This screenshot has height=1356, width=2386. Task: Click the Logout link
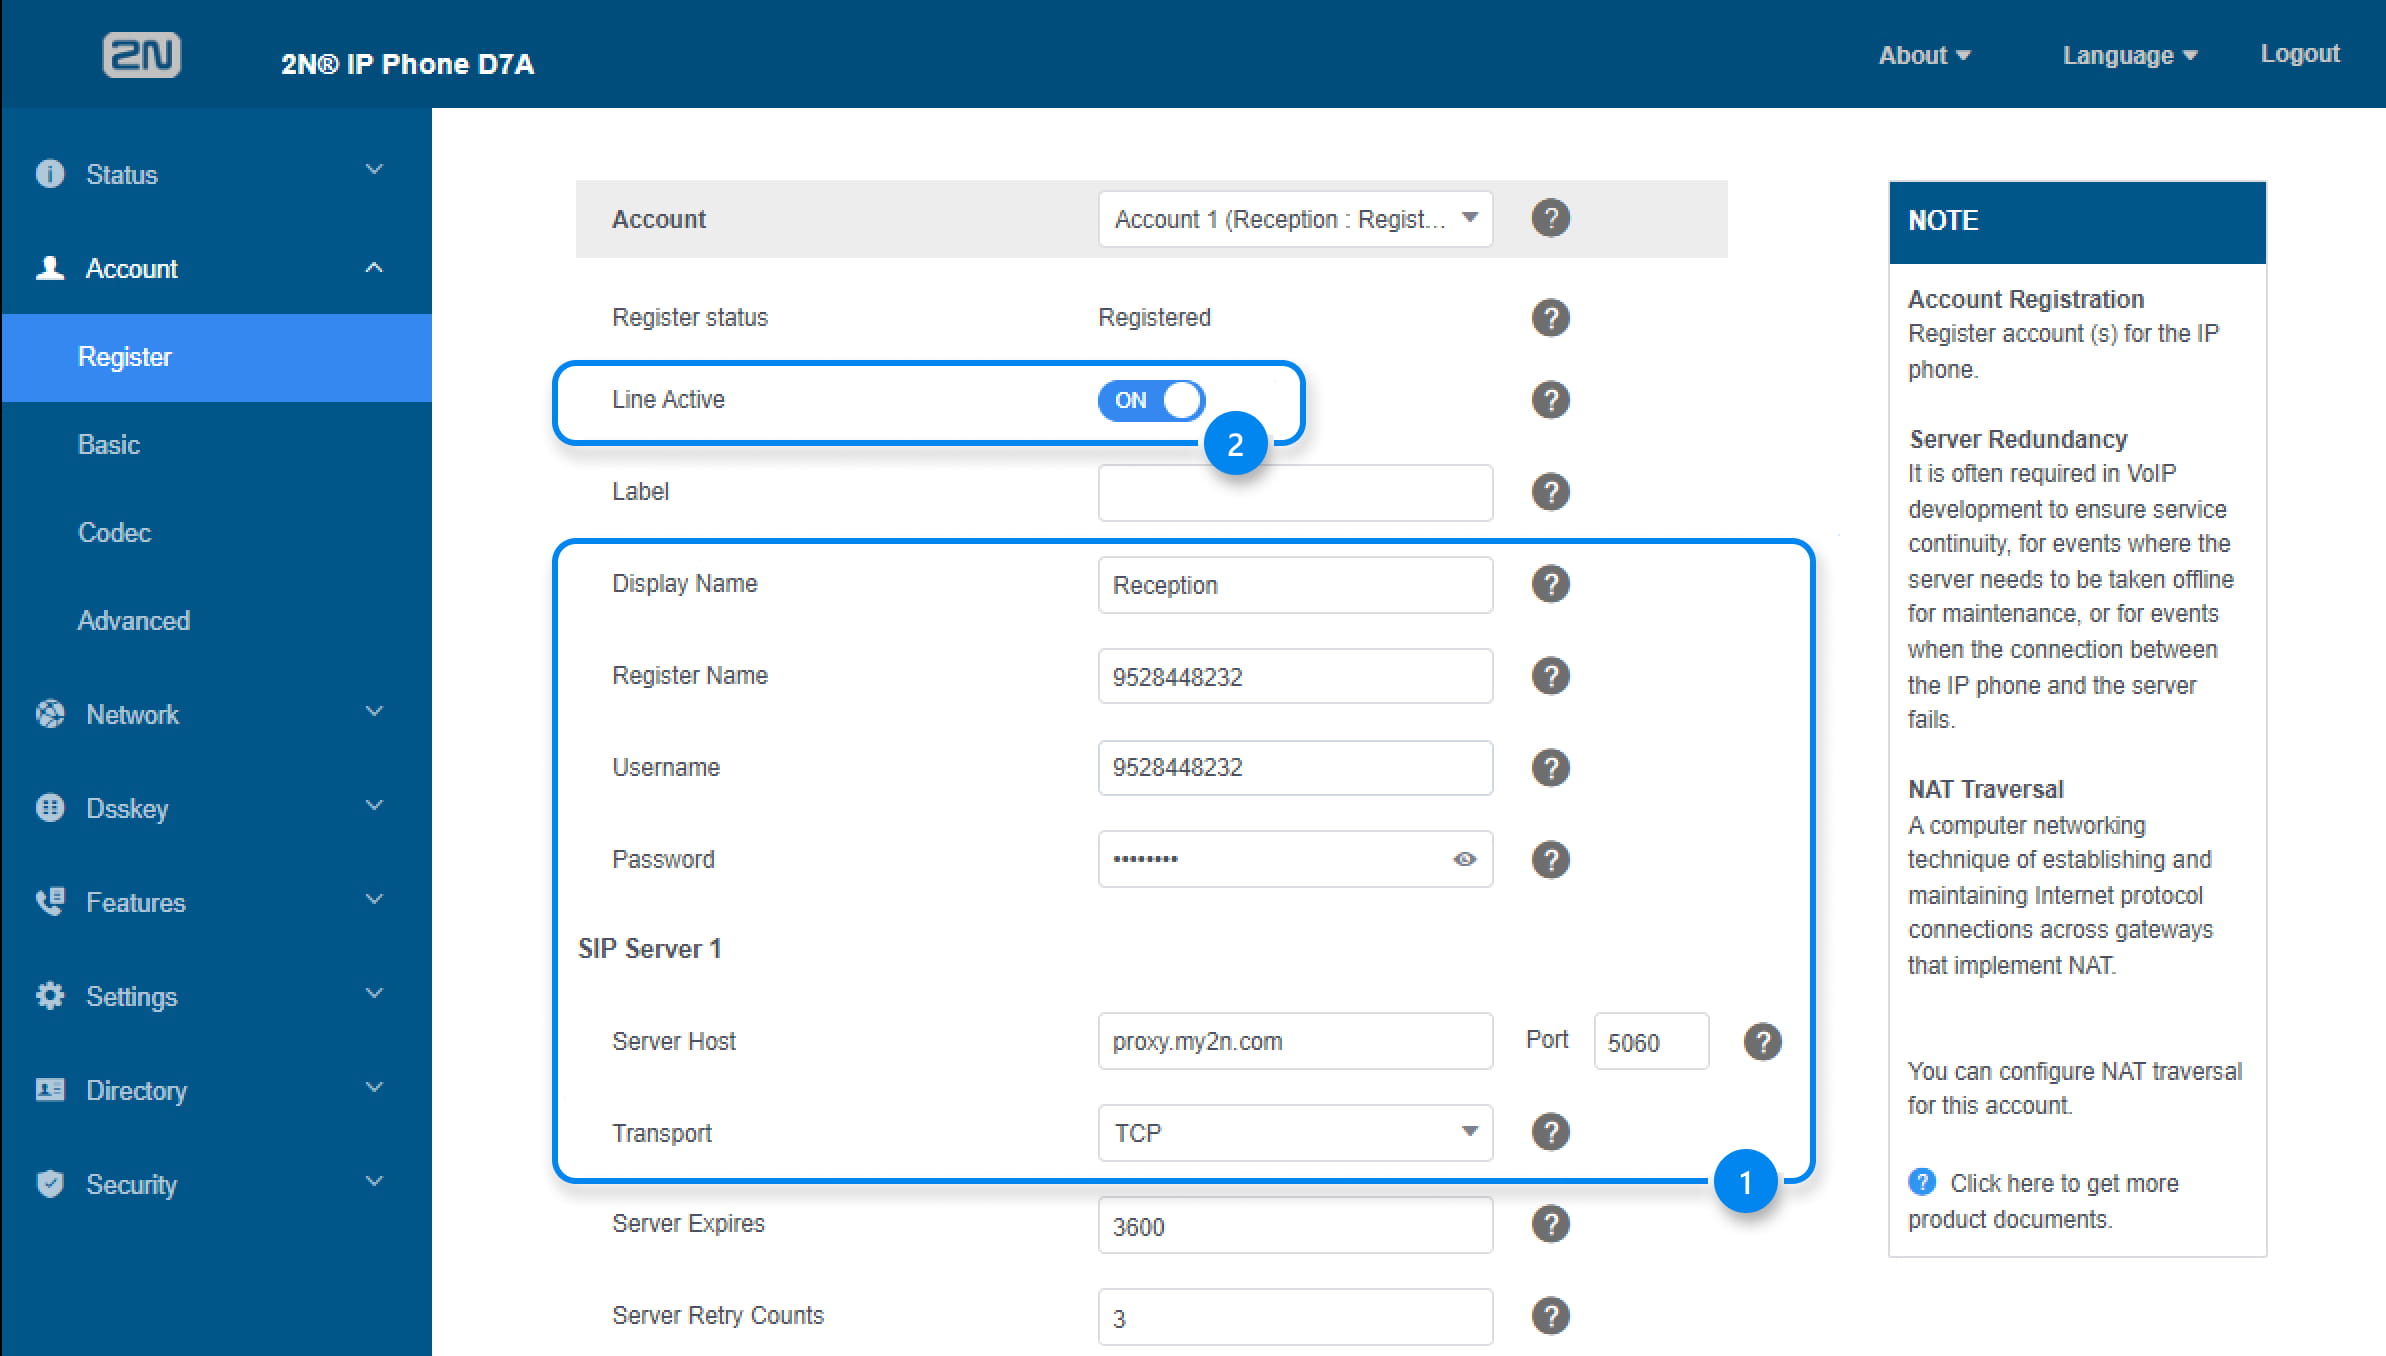[x=2300, y=54]
